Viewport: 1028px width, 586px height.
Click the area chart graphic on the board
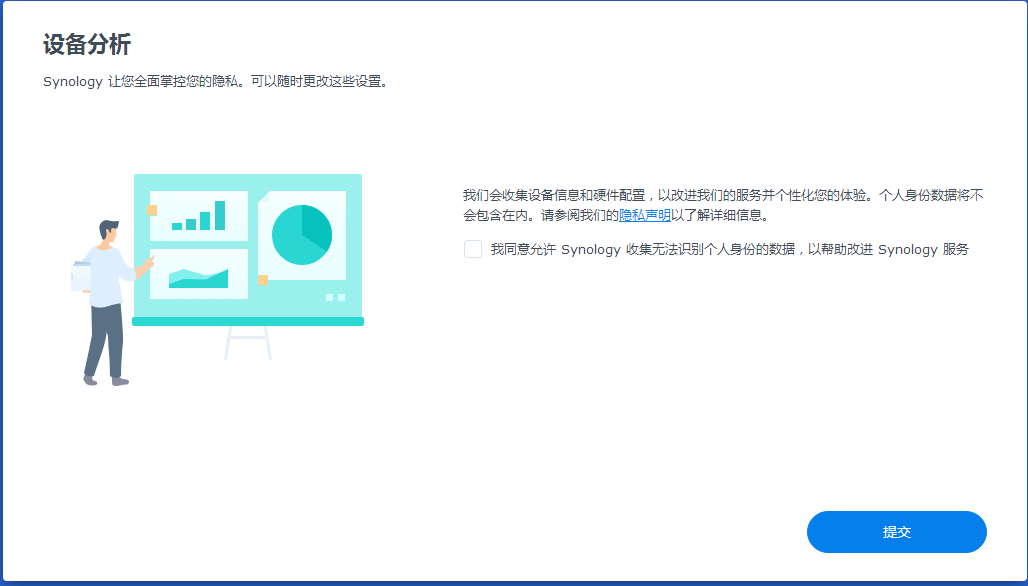(198, 277)
